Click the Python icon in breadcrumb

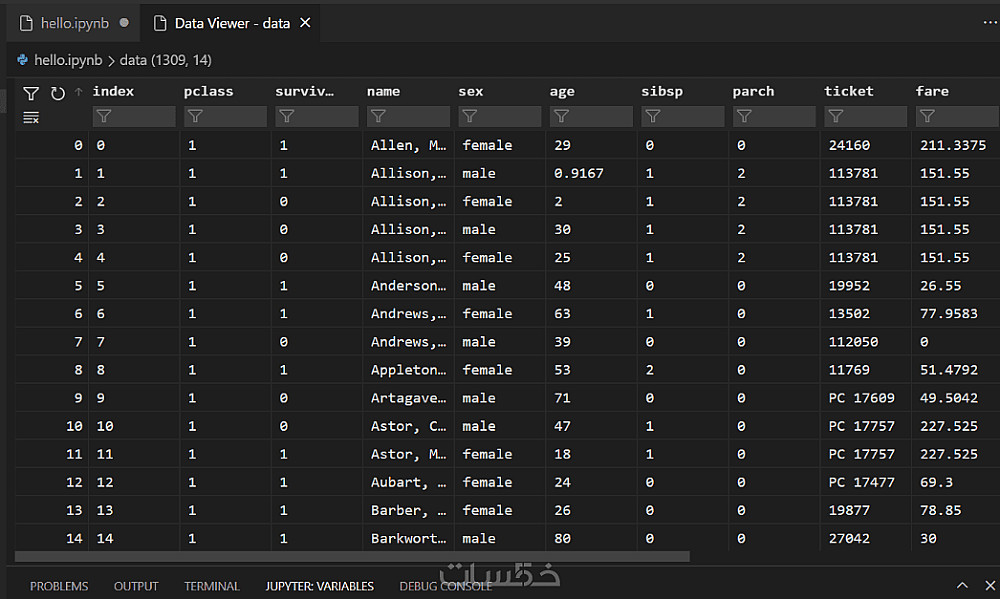tap(22, 60)
